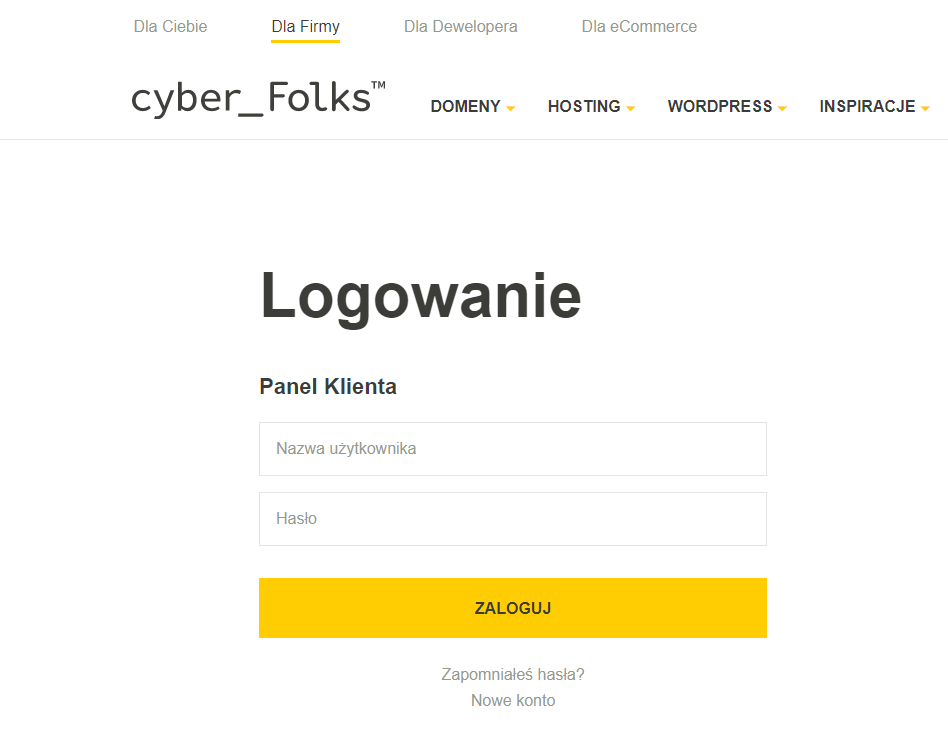The height and width of the screenshot is (752, 948).
Task: Click the Panel Klienta subheading
Action: coord(328,386)
